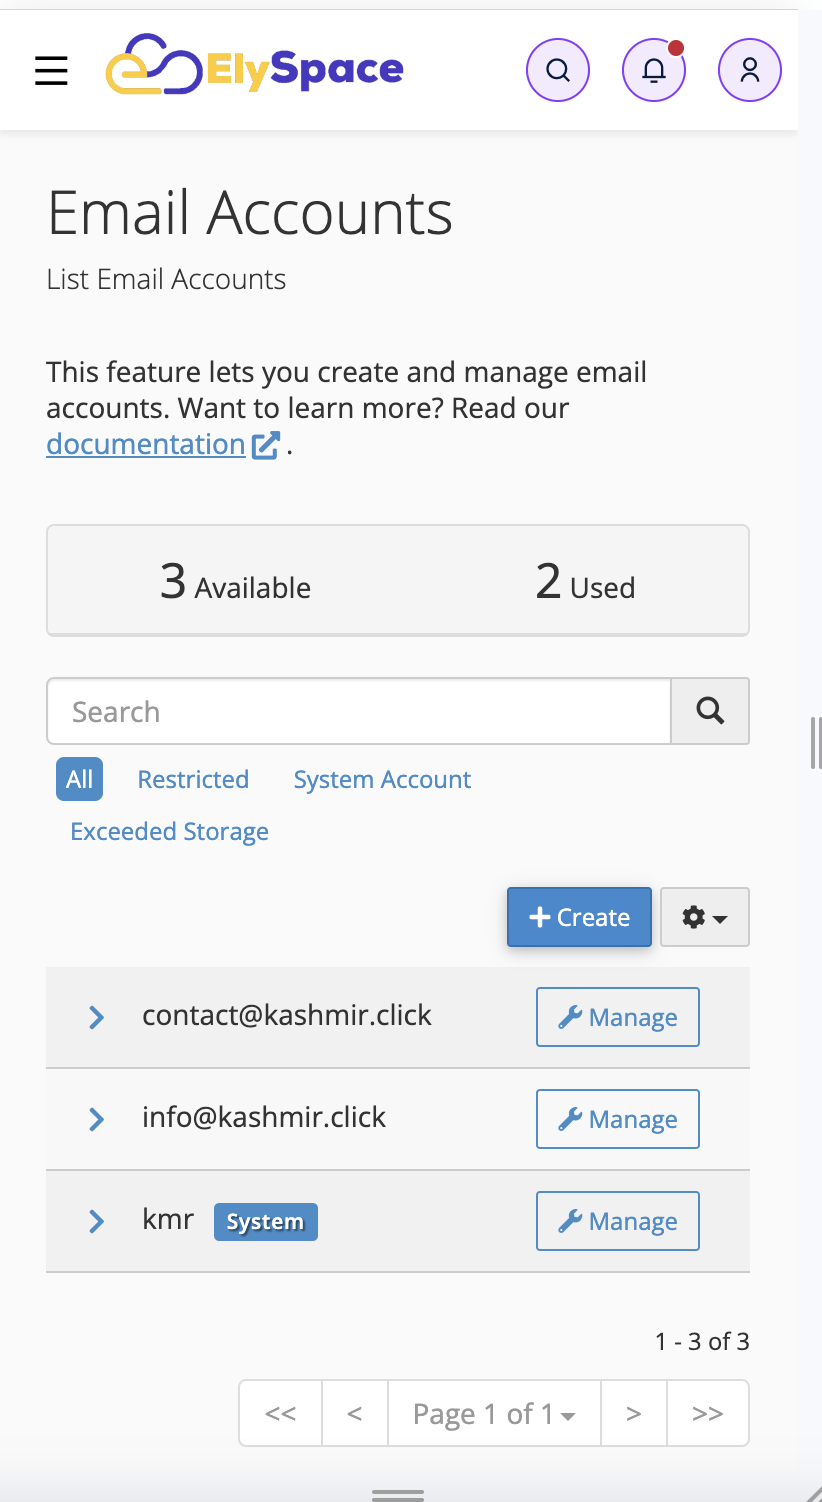Click the ElySpace logo
Viewport: 822px width, 1502px height.
tap(255, 68)
